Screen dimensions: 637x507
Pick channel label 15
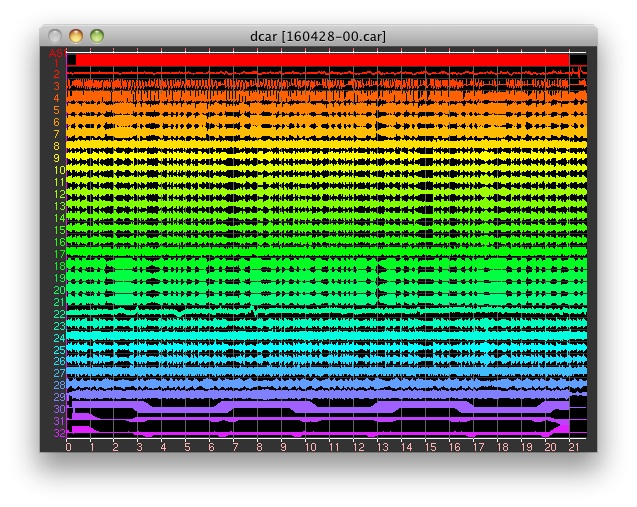coord(60,230)
